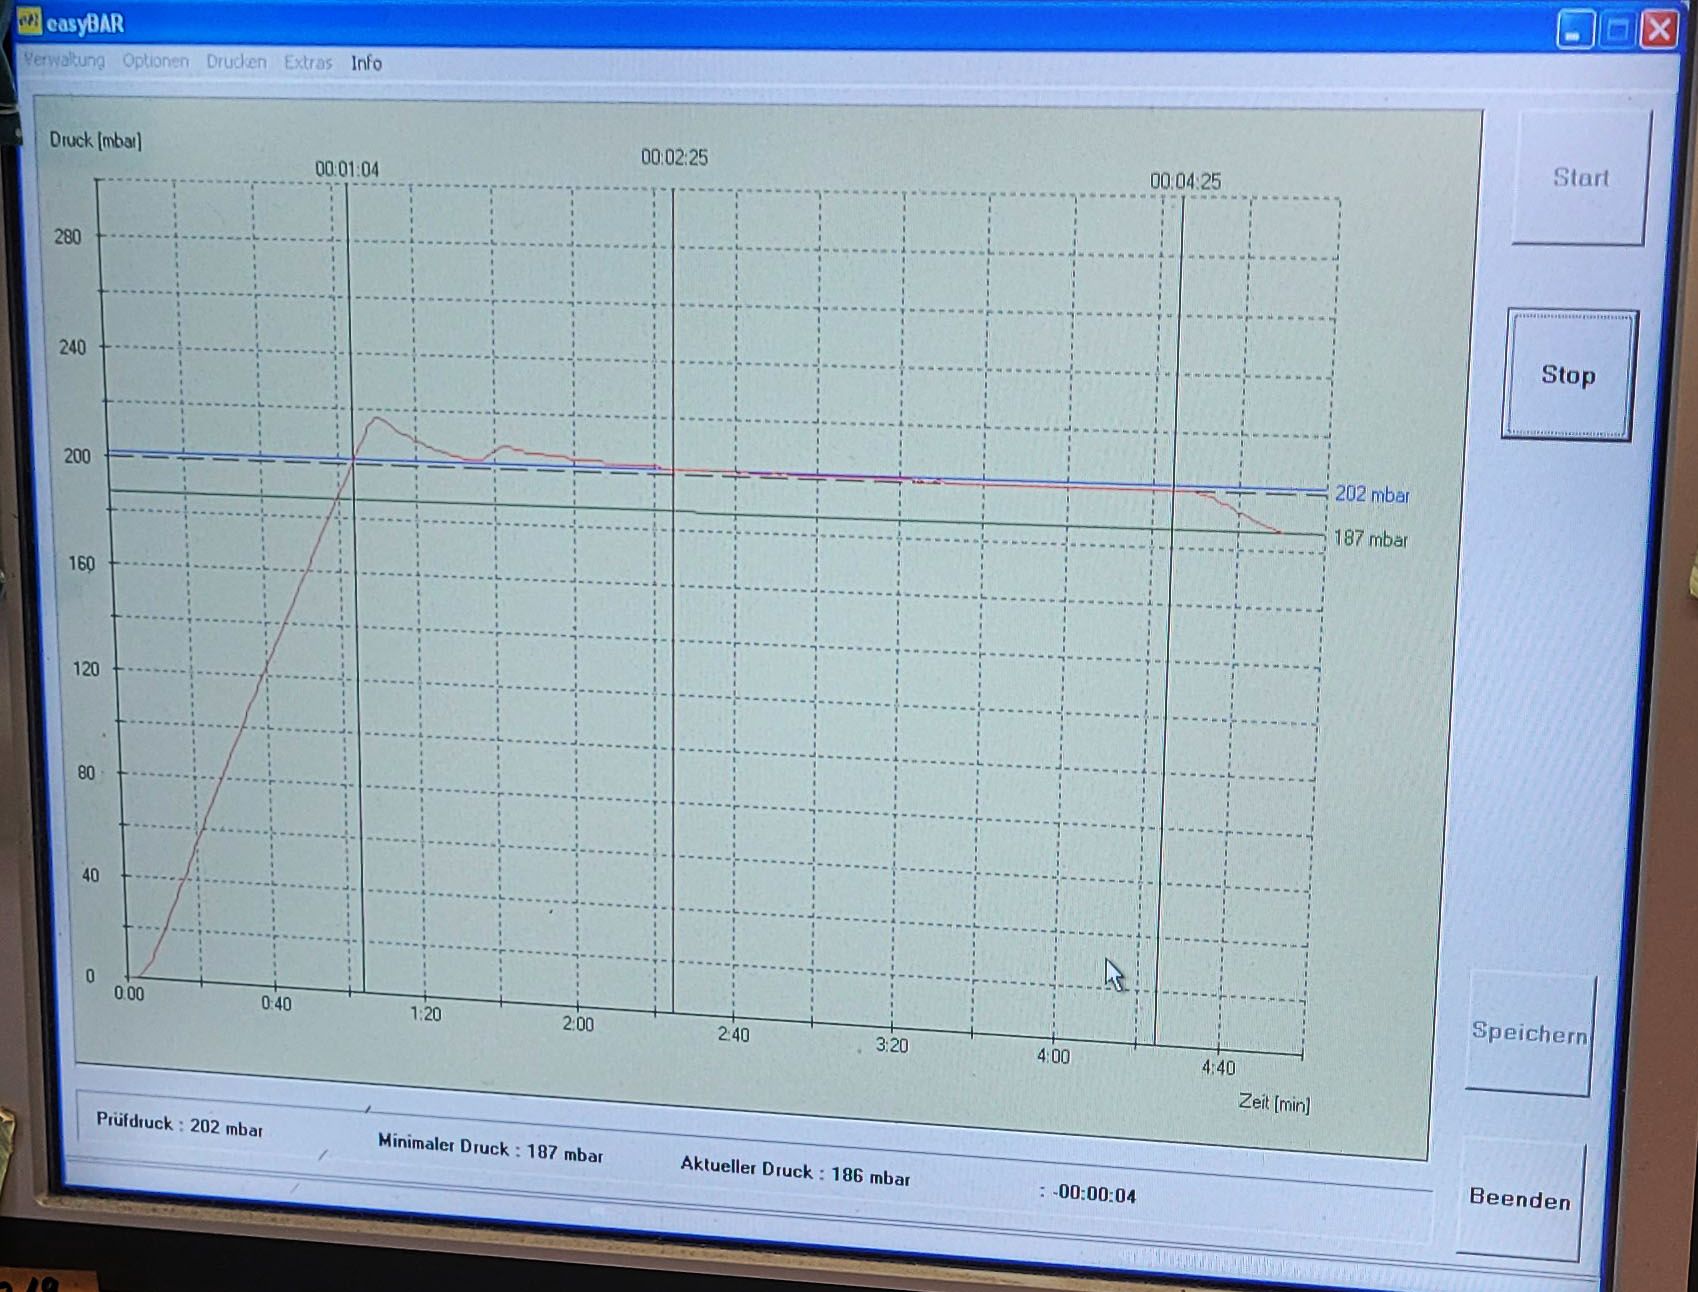Open the Extras menu

pyautogui.click(x=308, y=62)
